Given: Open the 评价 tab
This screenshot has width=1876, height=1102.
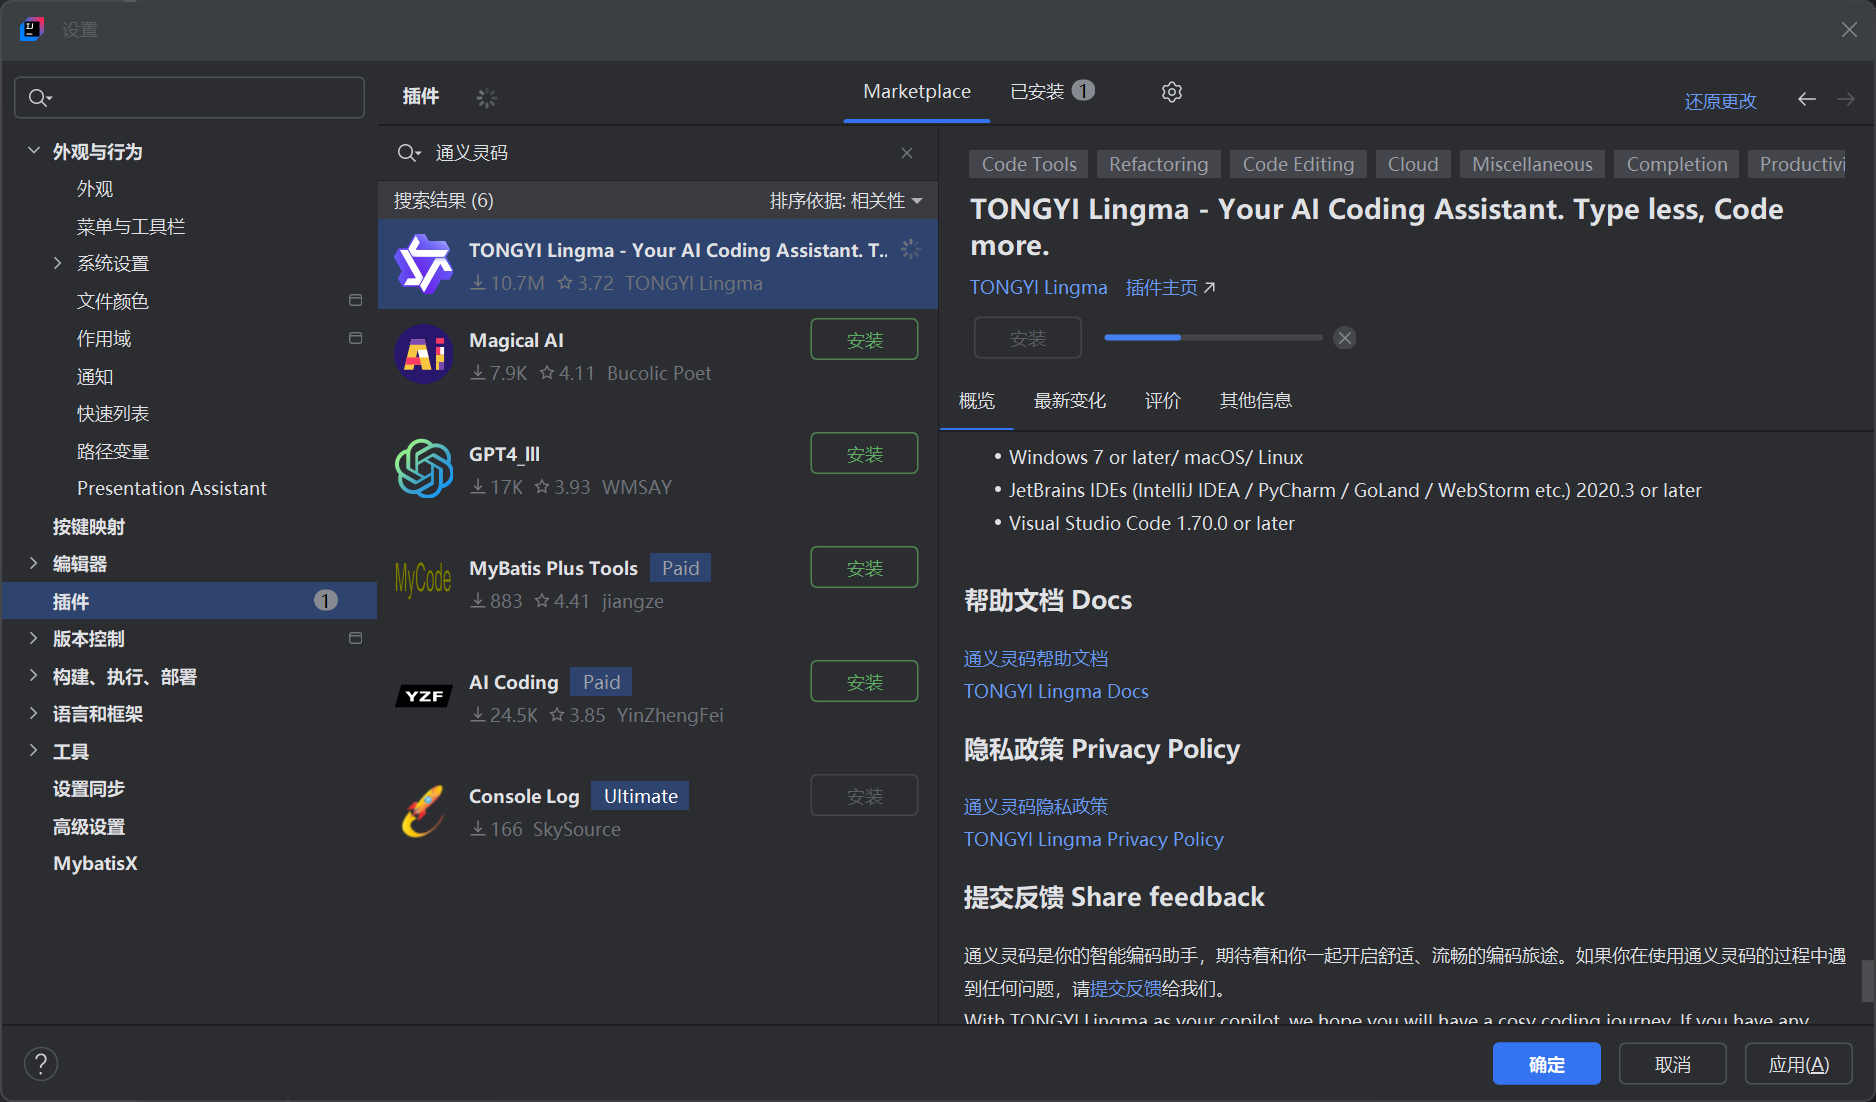Looking at the screenshot, I should click(1163, 401).
